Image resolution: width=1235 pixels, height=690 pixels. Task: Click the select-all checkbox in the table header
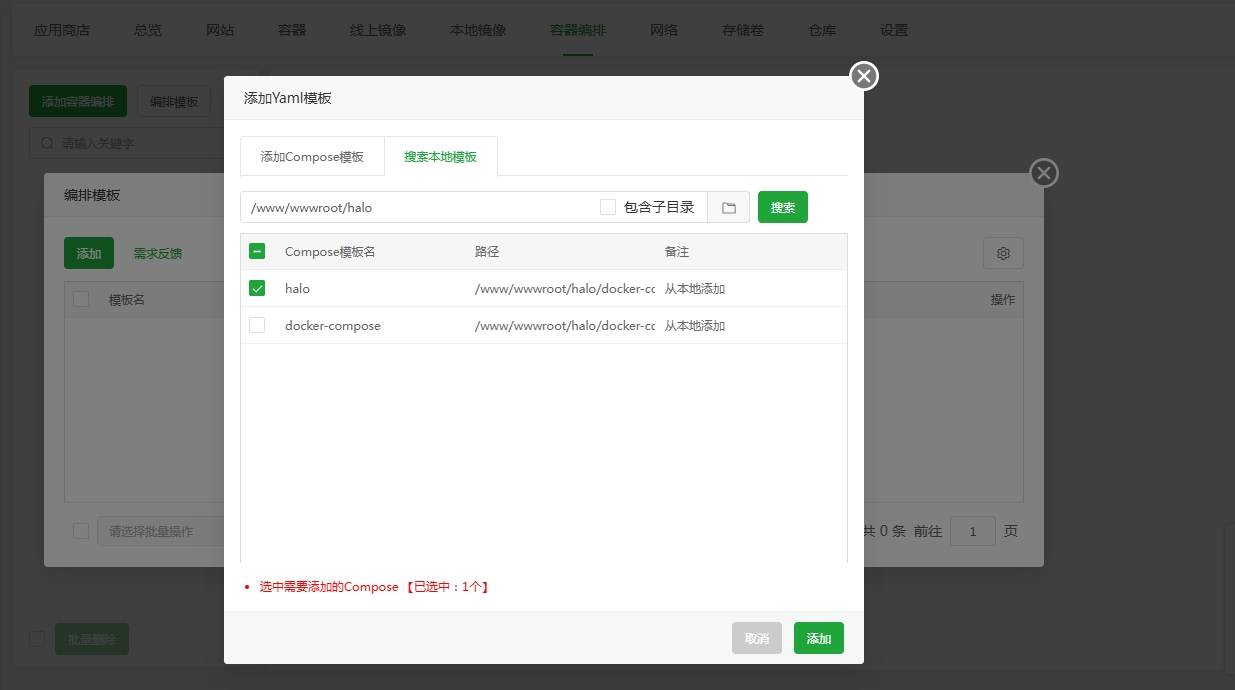257,251
